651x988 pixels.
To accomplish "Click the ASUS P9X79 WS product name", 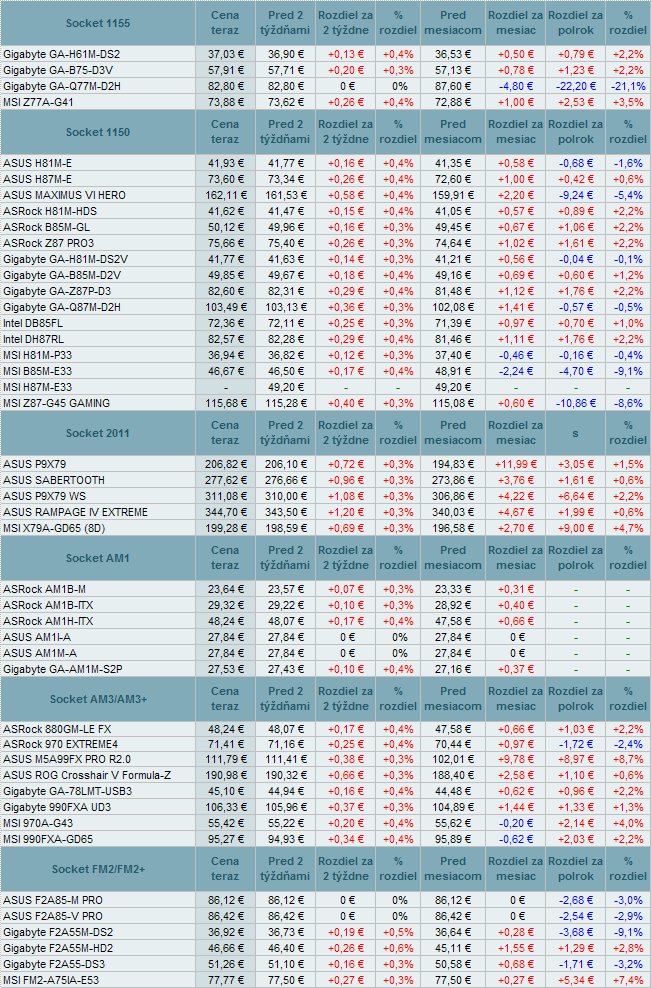I will (44, 497).
